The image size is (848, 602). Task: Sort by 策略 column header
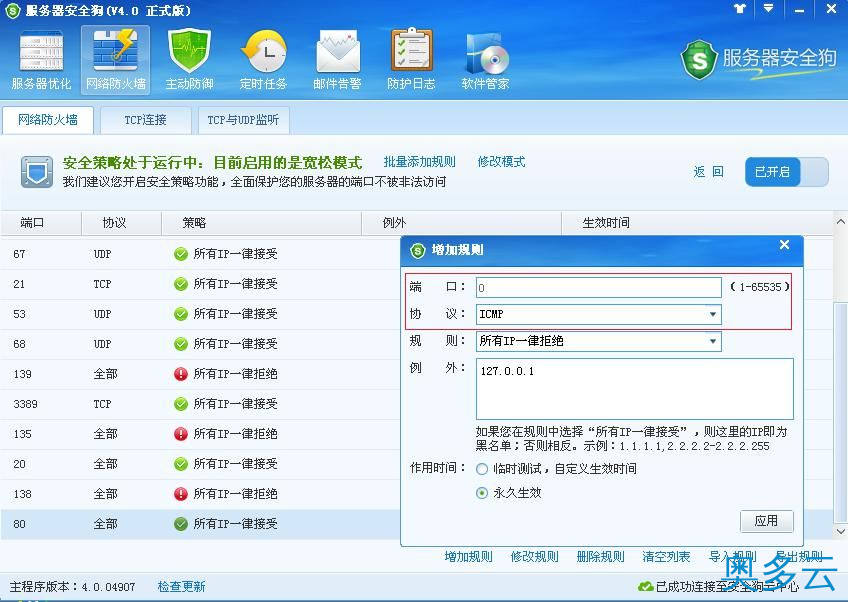click(261, 223)
